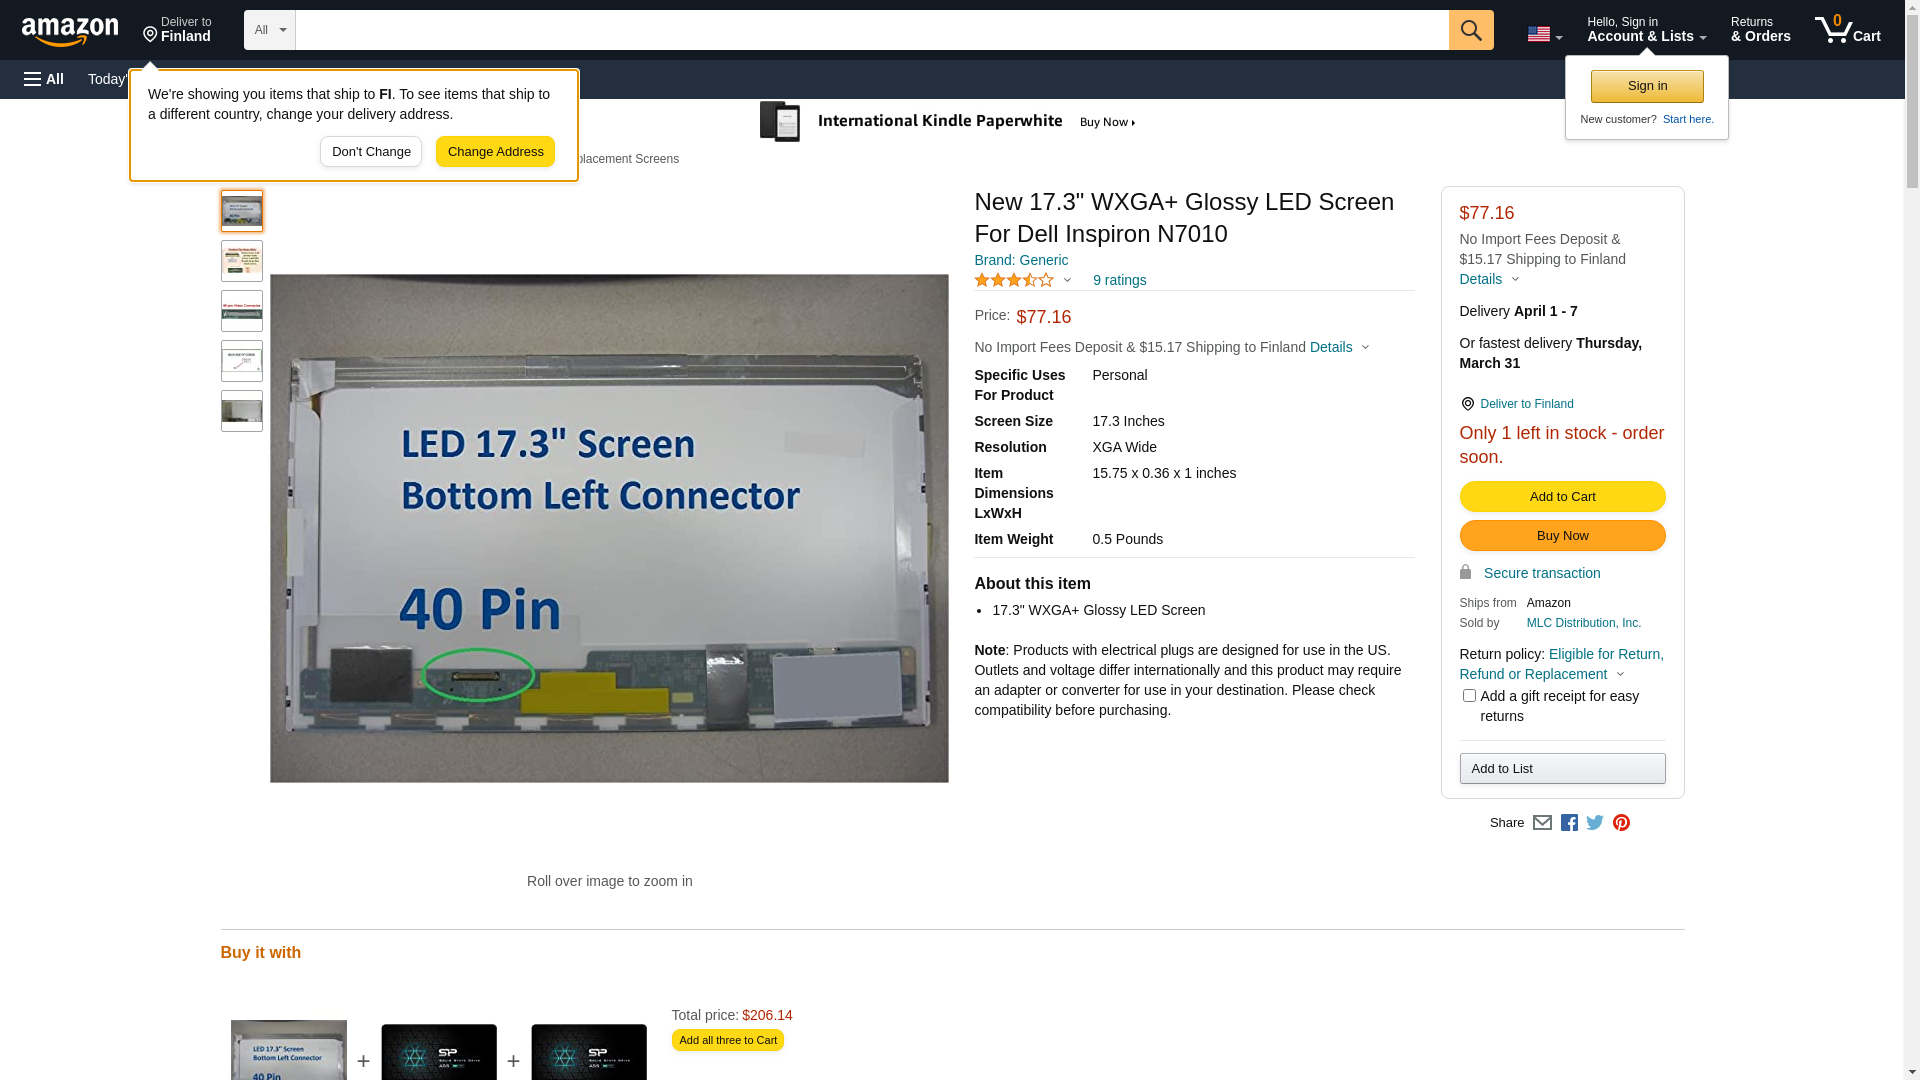Viewport: 1920px width, 1080px height.
Task: Open the US flag language selector
Action: 1544,34
